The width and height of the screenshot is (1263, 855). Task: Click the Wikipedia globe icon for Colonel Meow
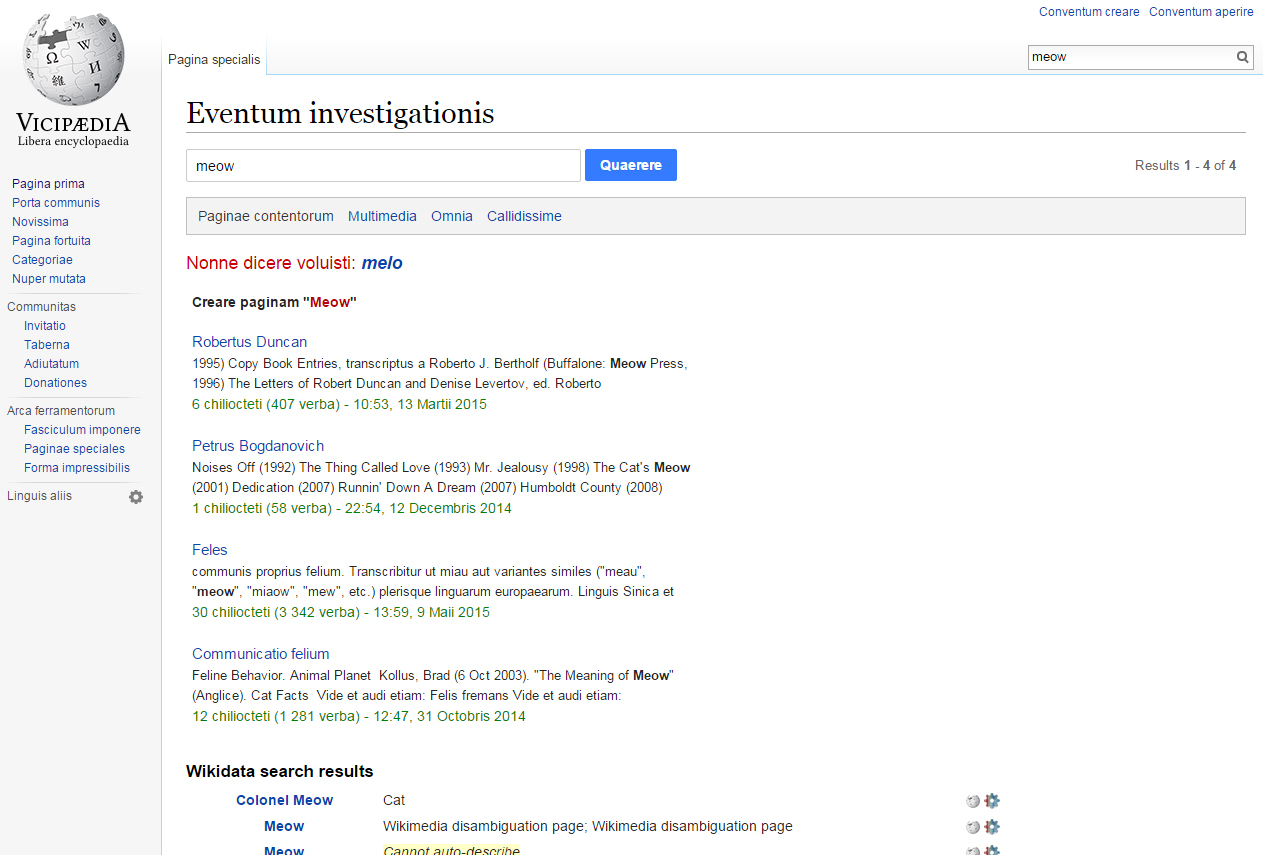973,801
